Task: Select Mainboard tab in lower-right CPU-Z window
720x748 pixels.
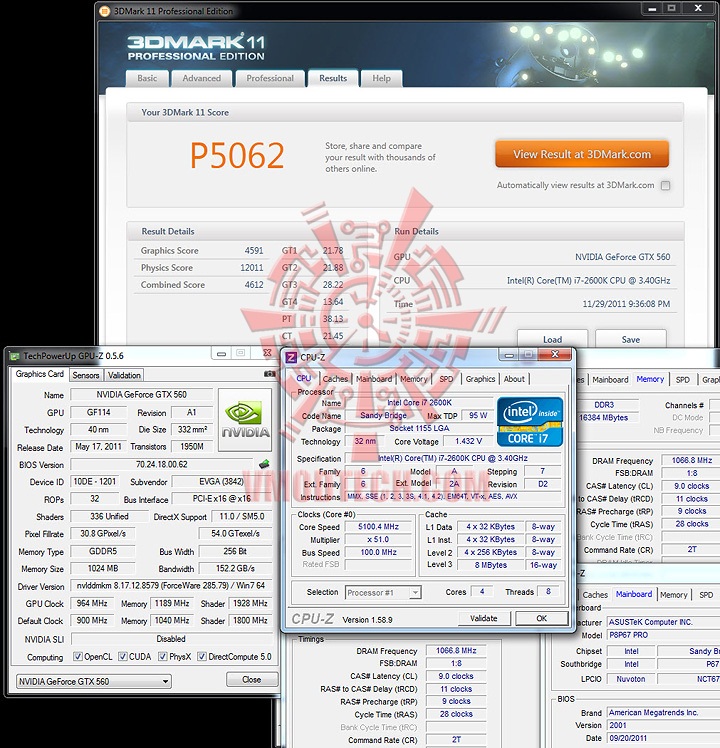Action: pos(634,594)
